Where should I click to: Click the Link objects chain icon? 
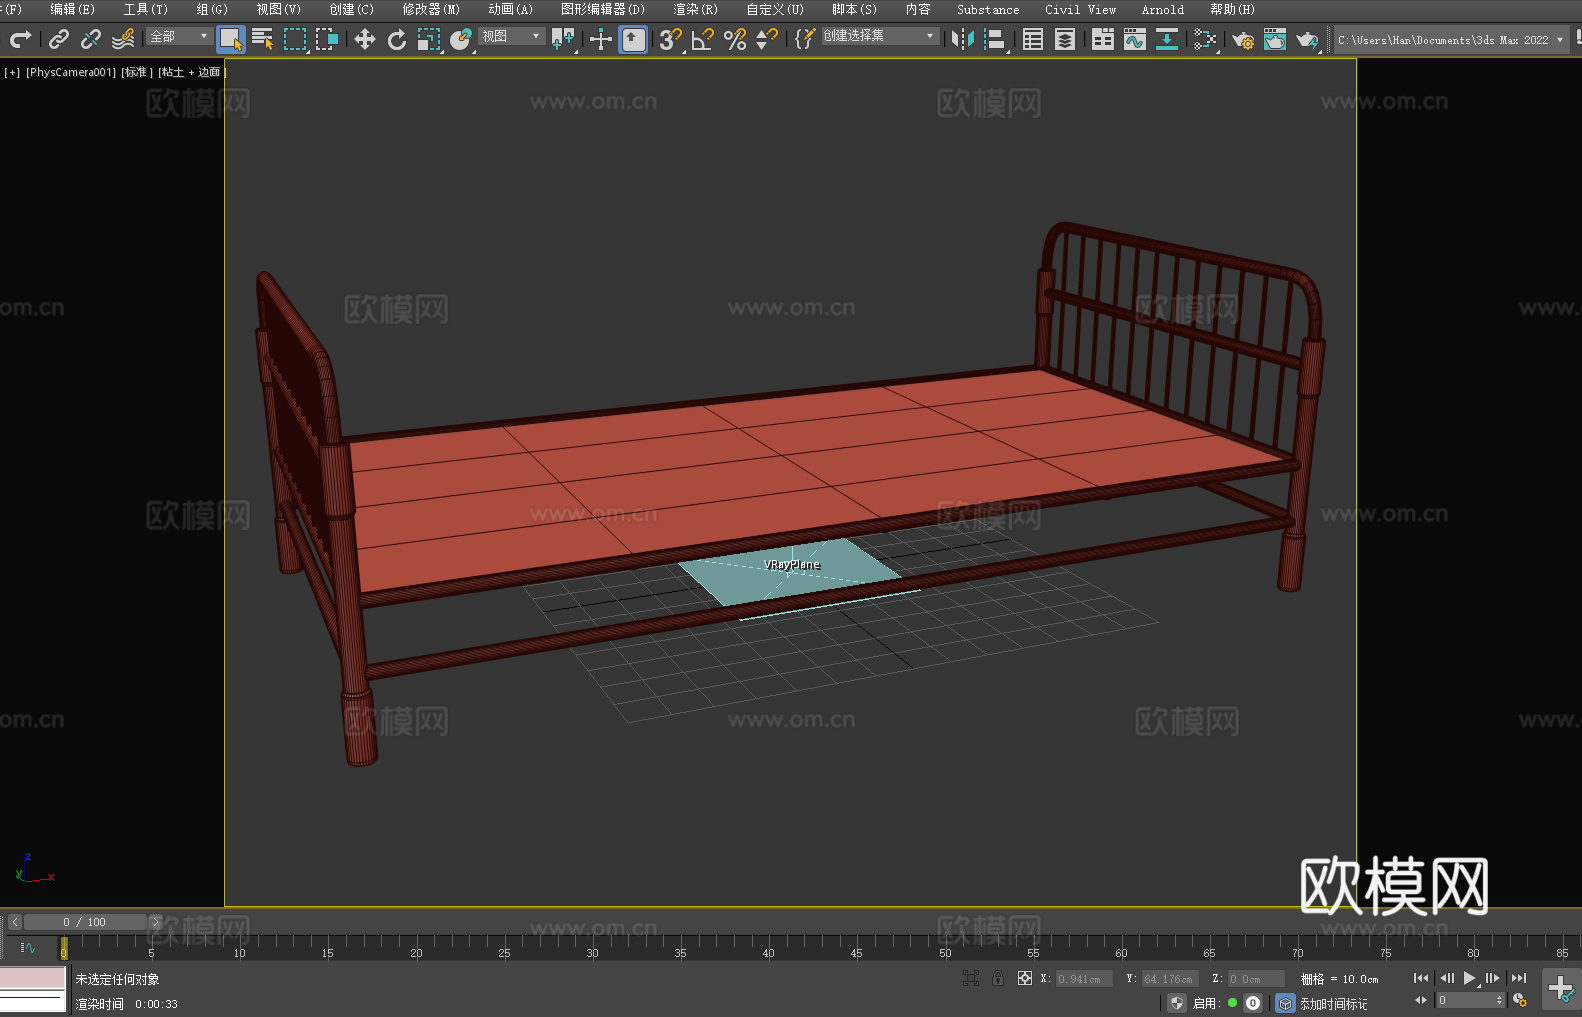(x=59, y=40)
